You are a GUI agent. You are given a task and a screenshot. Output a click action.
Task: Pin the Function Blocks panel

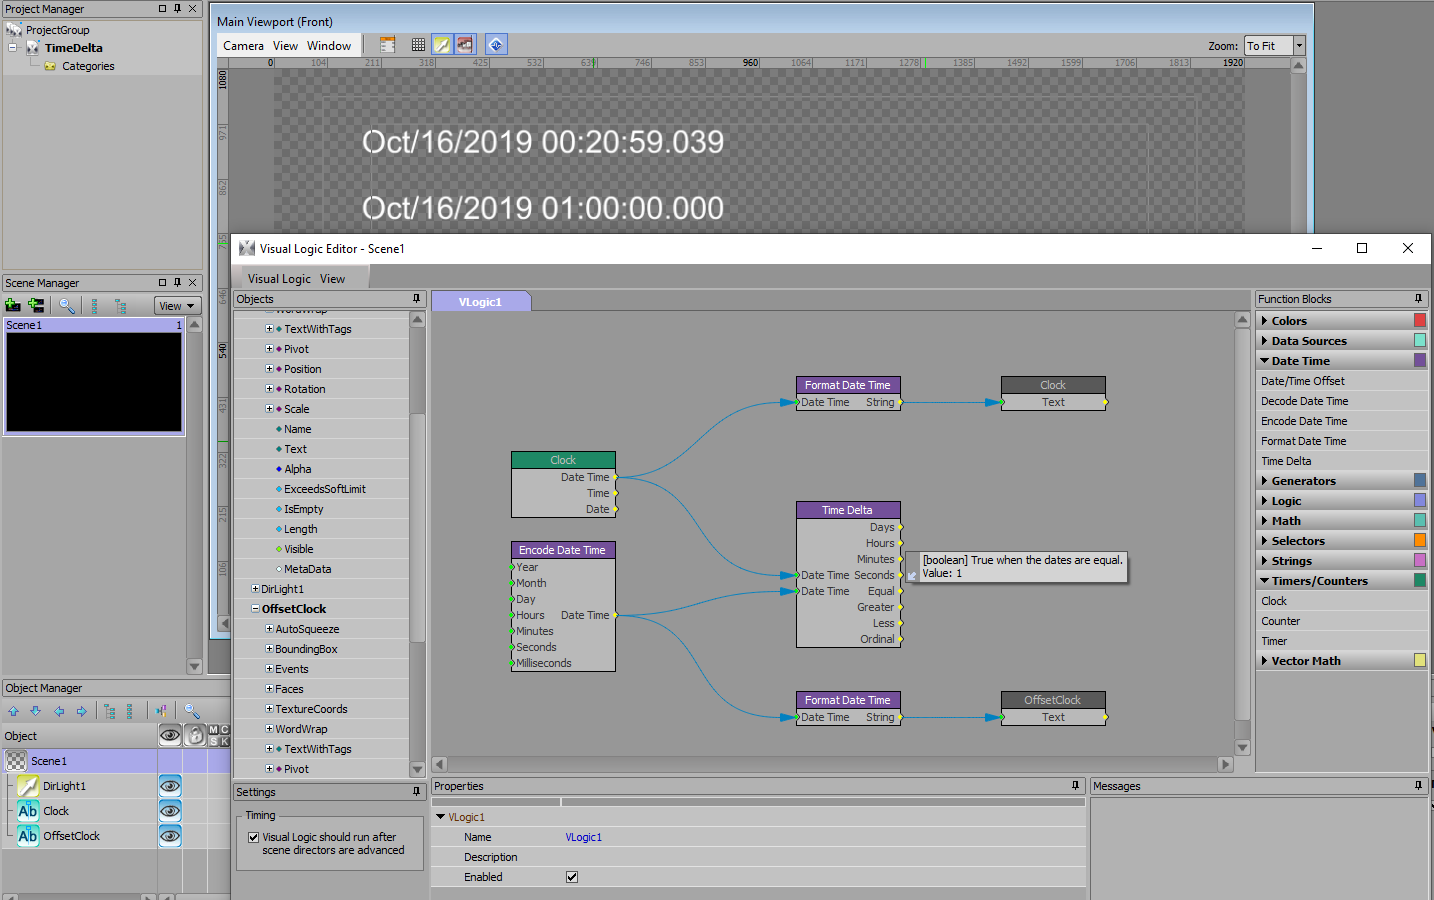(1418, 299)
